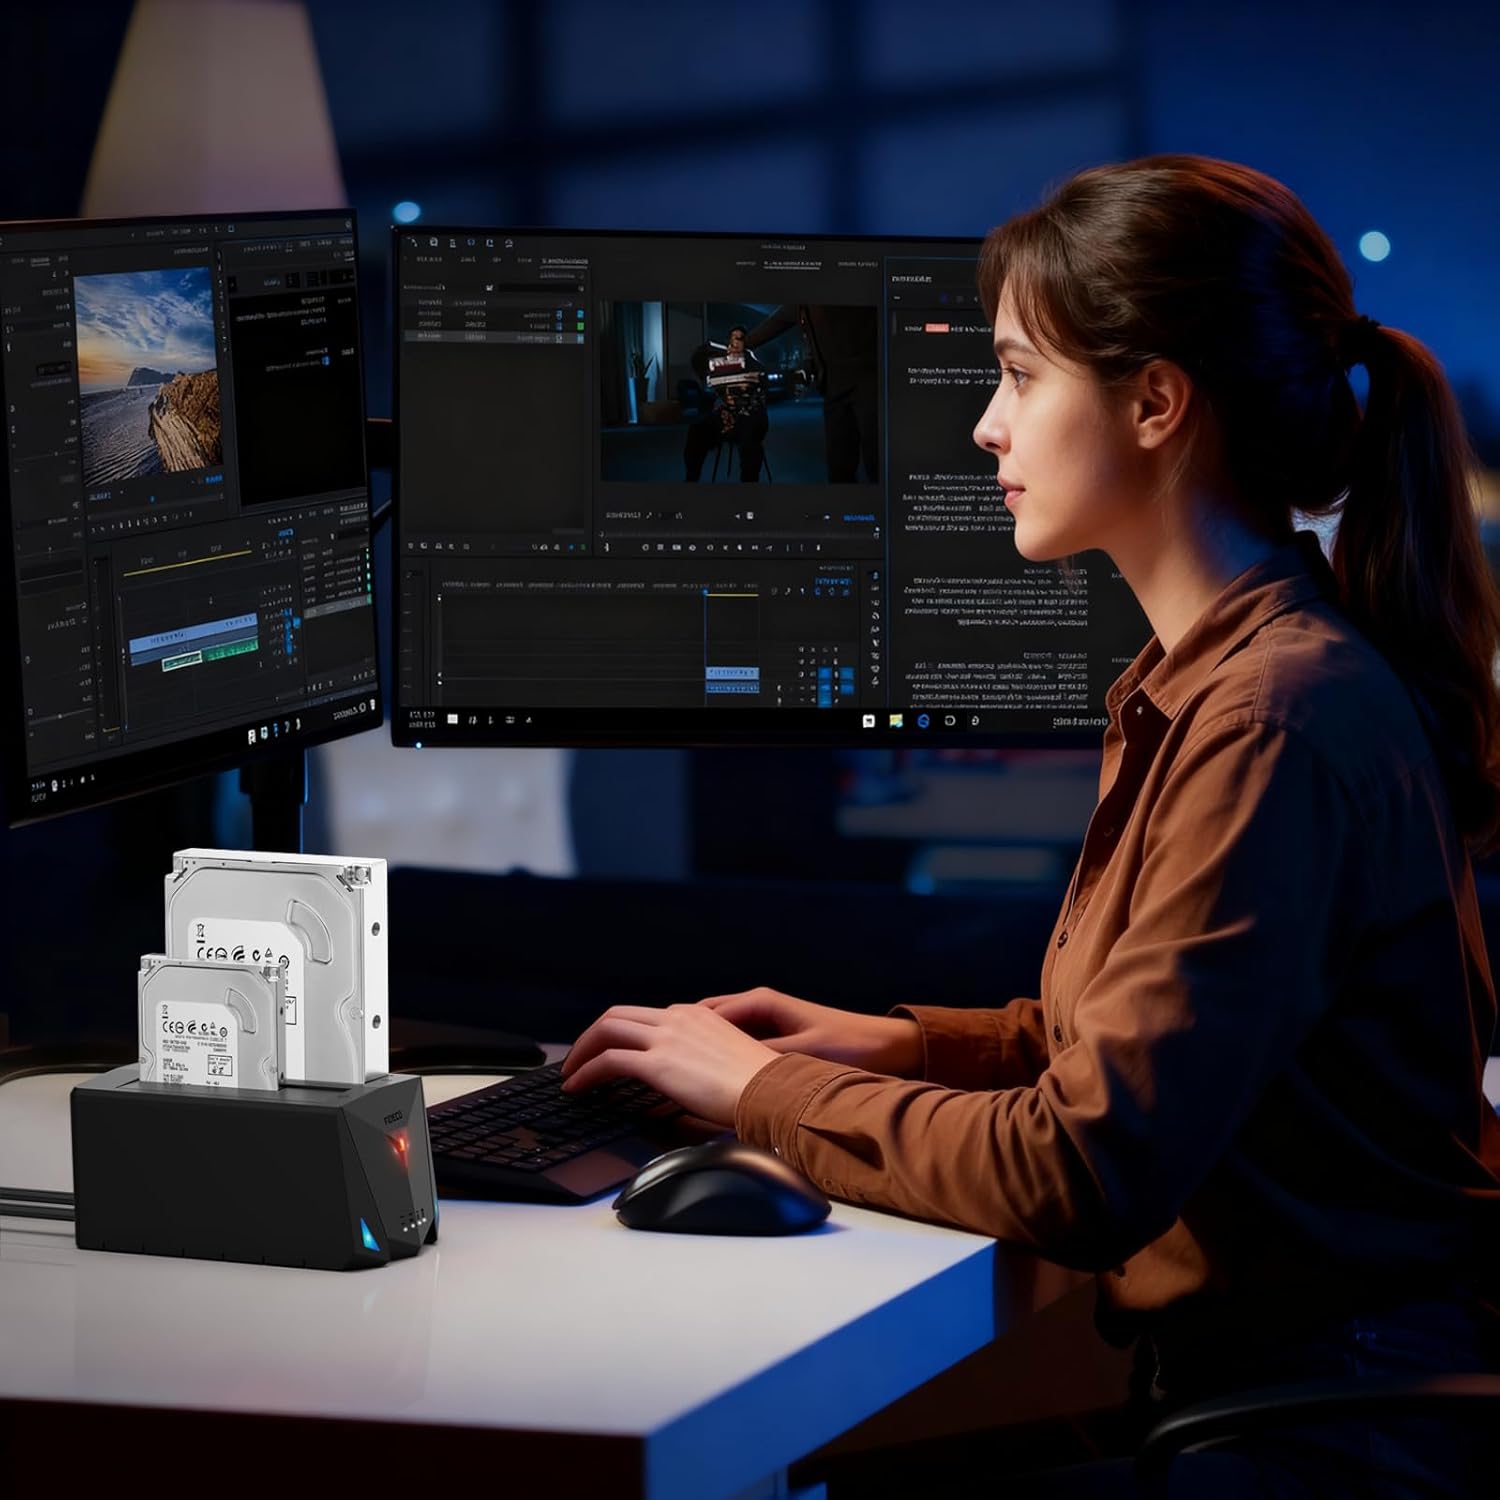Select the lower blue clip in right monitor's timeline

pos(732,688)
